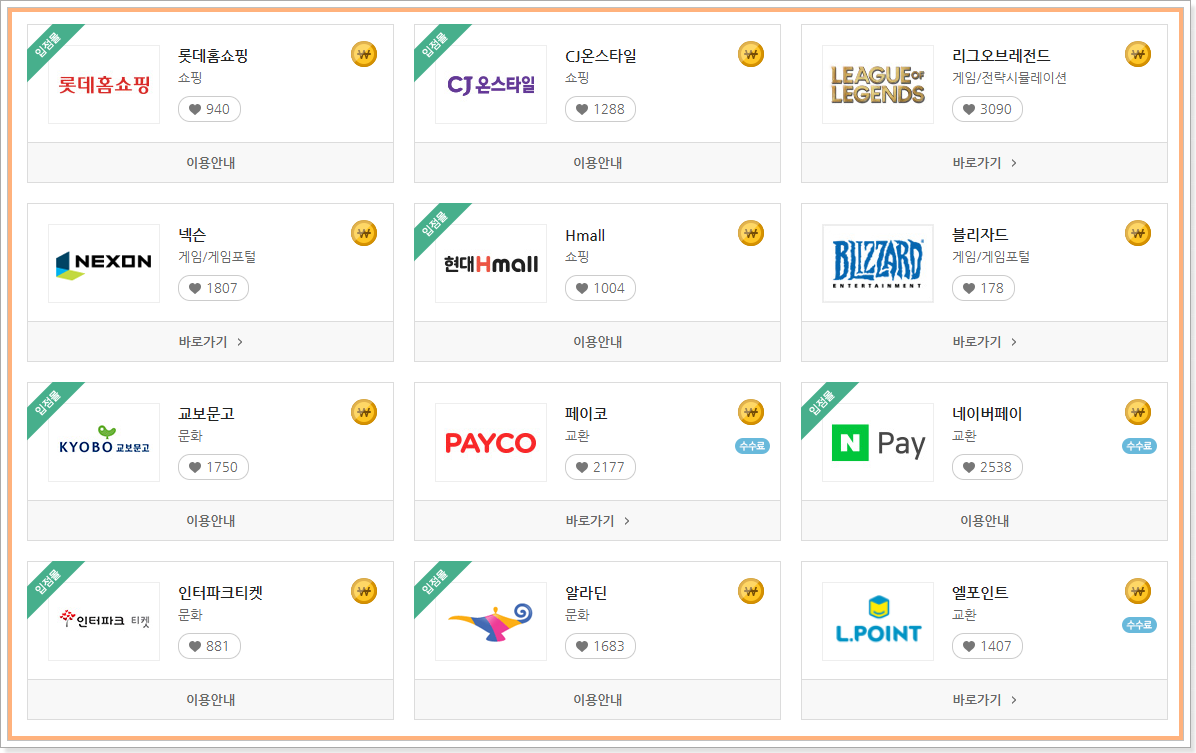
Task: Go to 바로가기 under 리그오브레전드
Action: point(984,163)
